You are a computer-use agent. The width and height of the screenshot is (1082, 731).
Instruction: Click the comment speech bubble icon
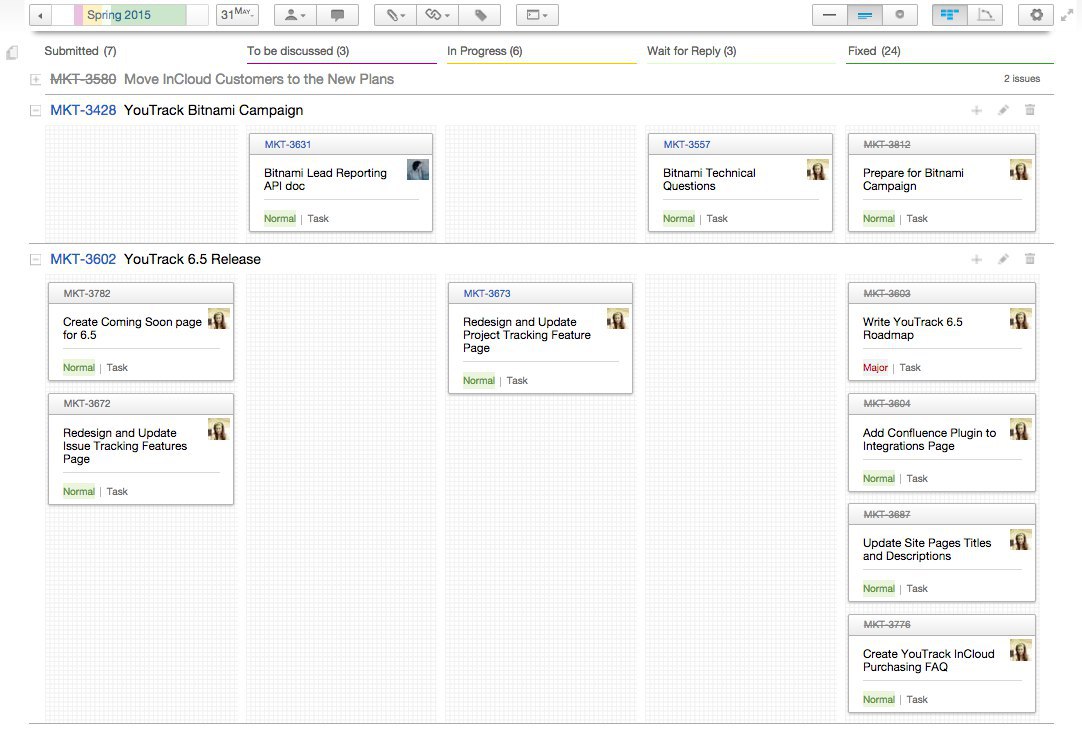(x=337, y=15)
